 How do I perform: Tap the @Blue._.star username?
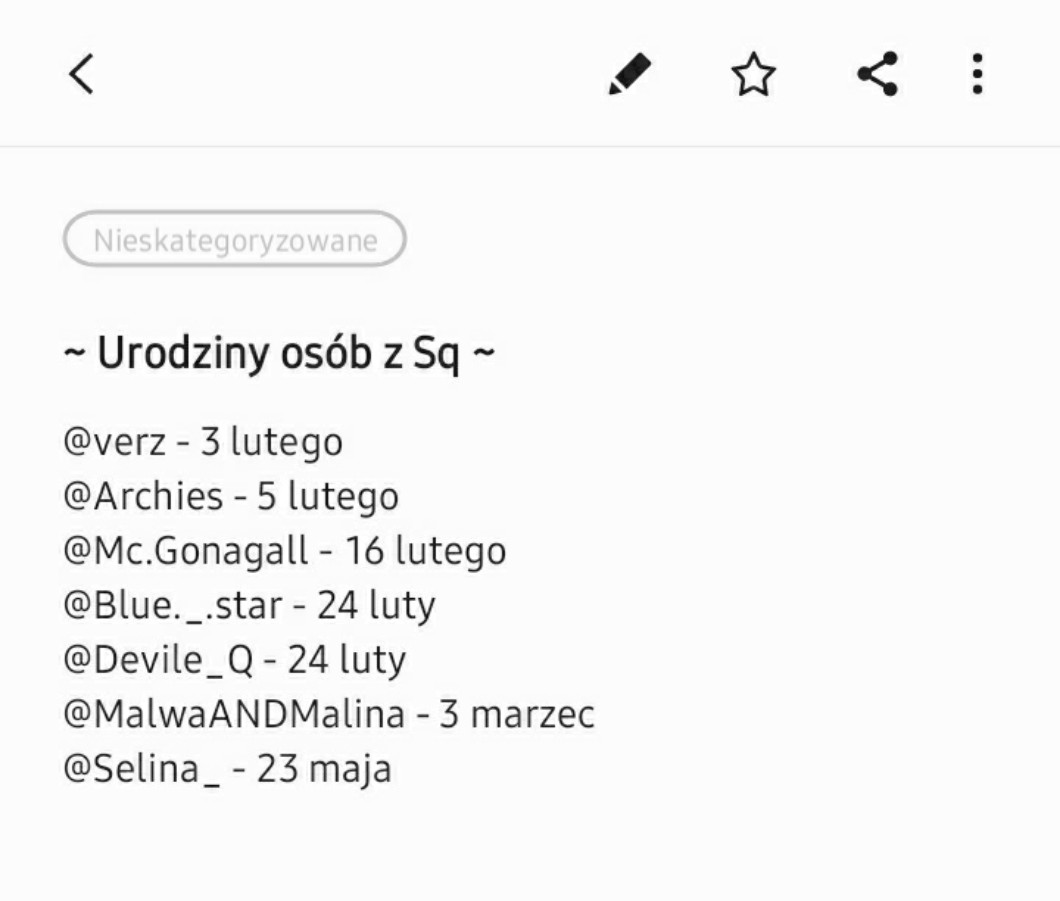(172, 606)
